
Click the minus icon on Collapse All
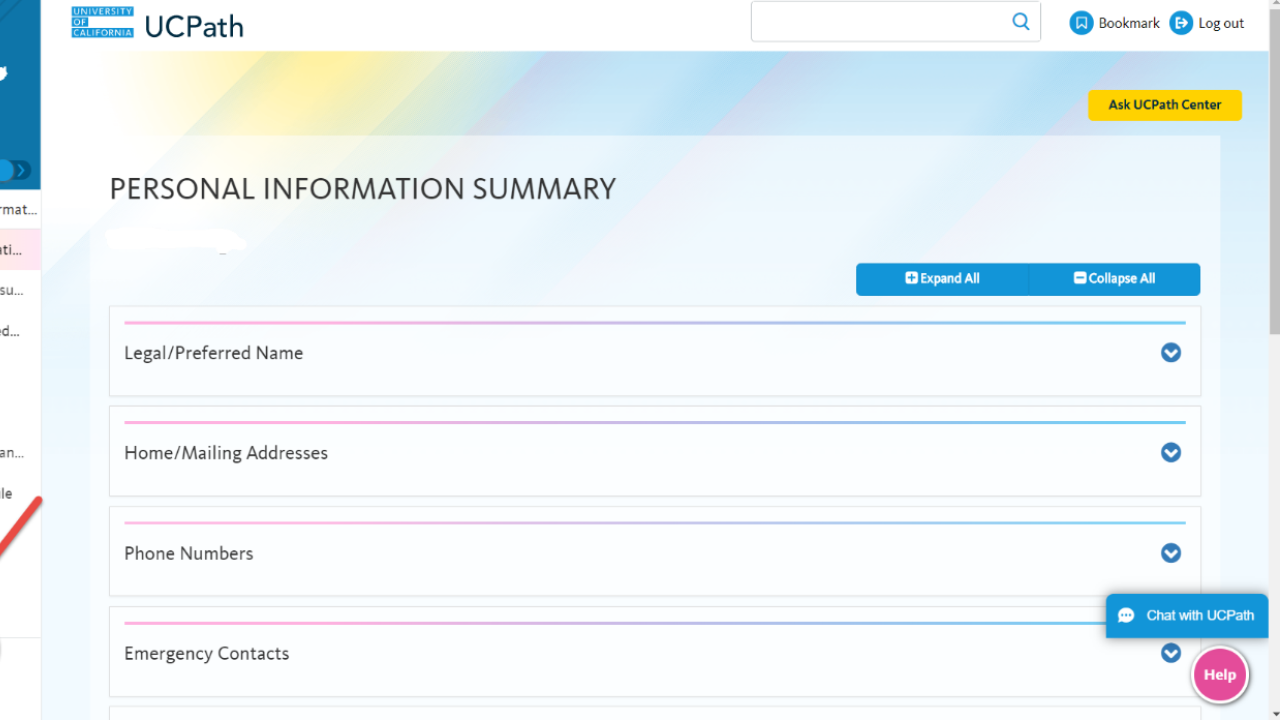point(1080,279)
